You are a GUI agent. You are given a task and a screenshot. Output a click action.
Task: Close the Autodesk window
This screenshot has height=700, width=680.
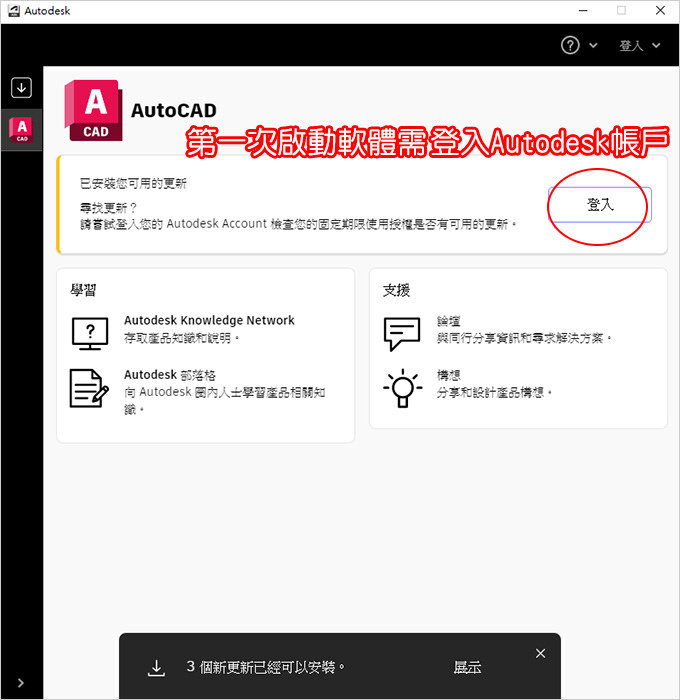point(660,11)
